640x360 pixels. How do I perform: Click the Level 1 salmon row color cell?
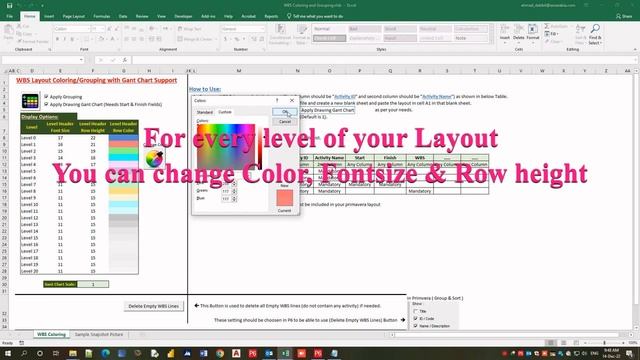coord(124,144)
